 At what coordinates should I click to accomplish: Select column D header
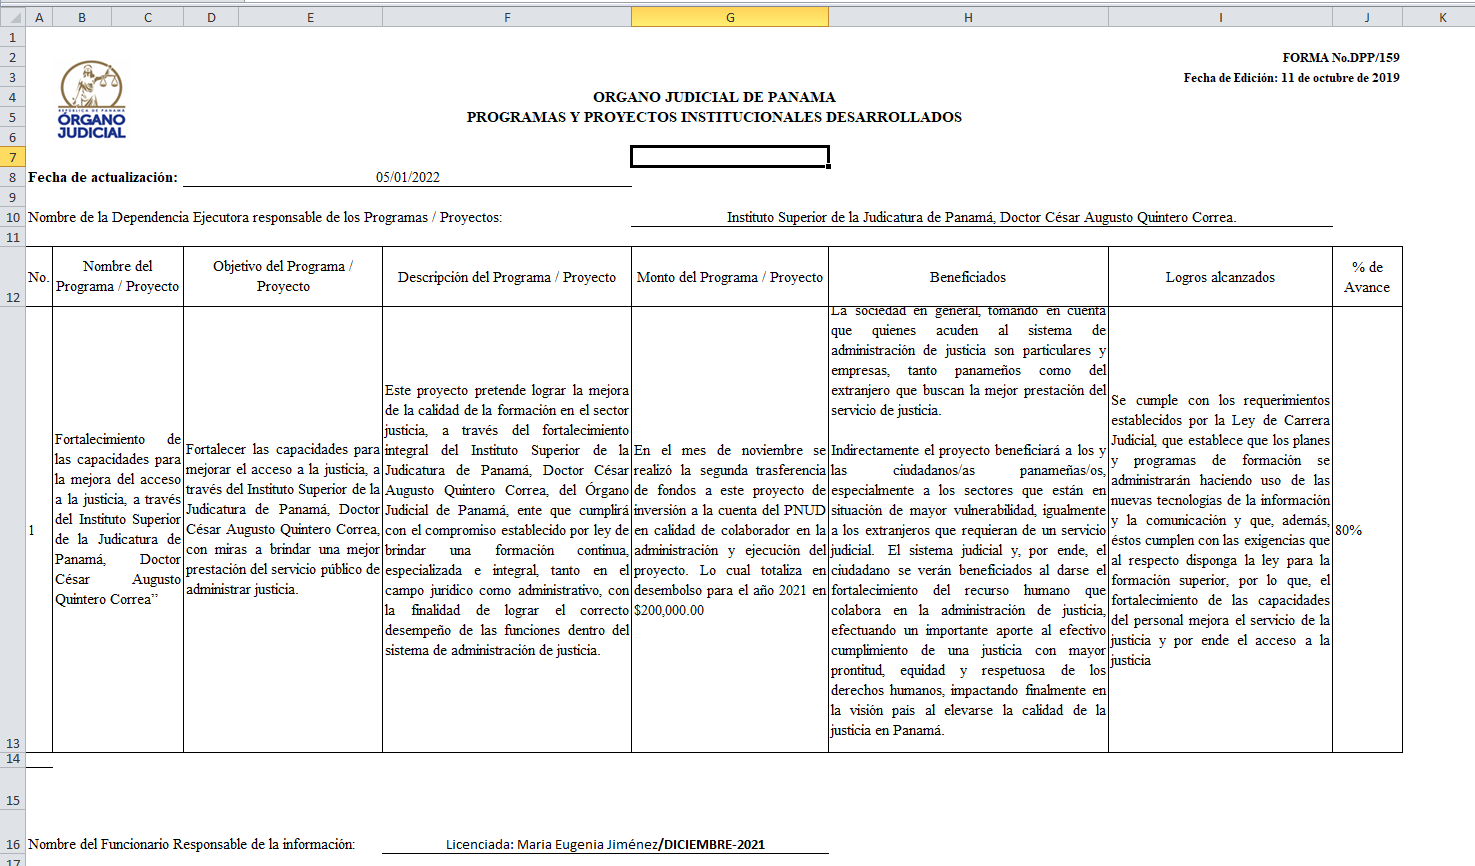(x=211, y=17)
